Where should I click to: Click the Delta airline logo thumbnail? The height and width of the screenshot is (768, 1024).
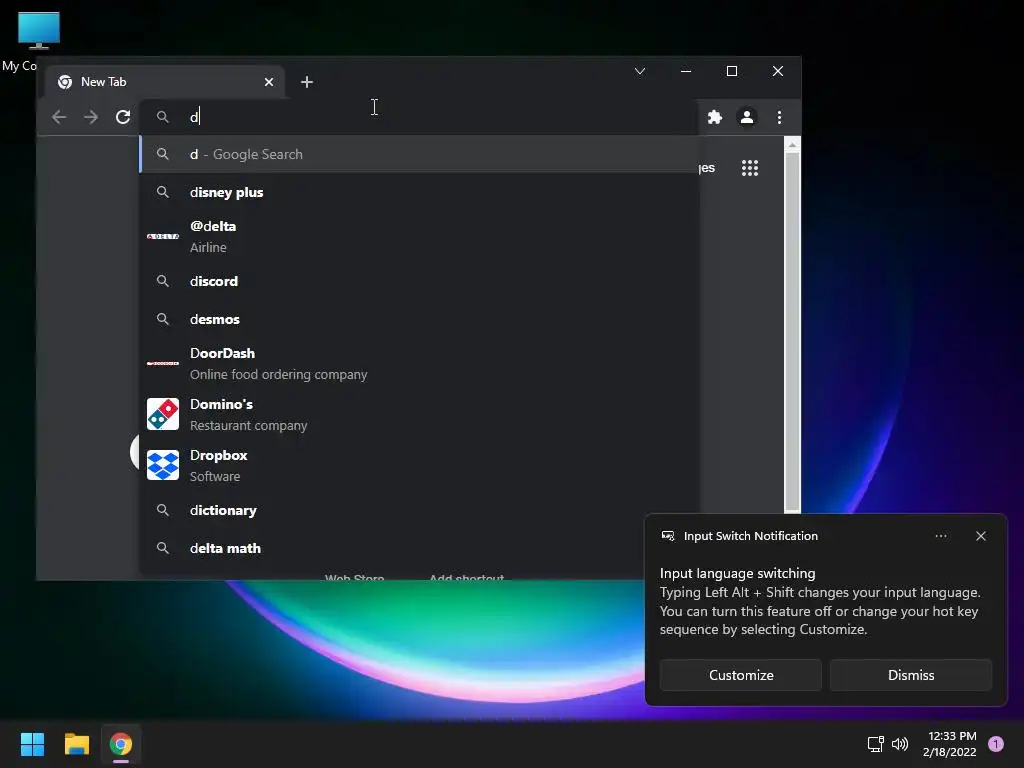(x=163, y=236)
